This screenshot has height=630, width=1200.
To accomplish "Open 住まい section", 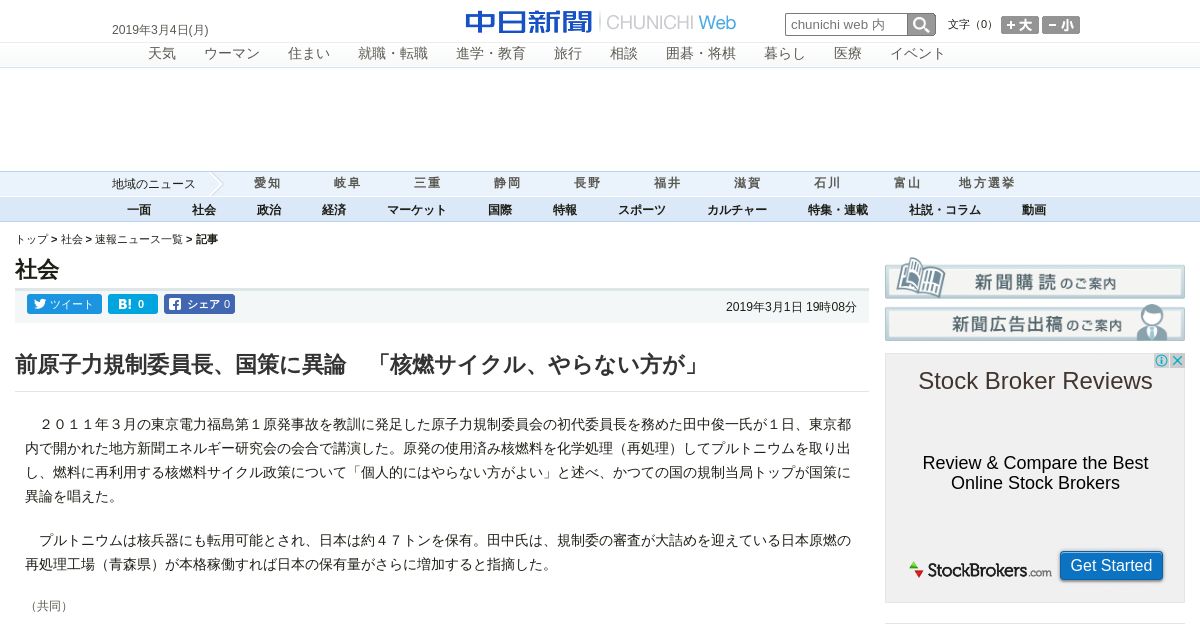I will tap(309, 54).
